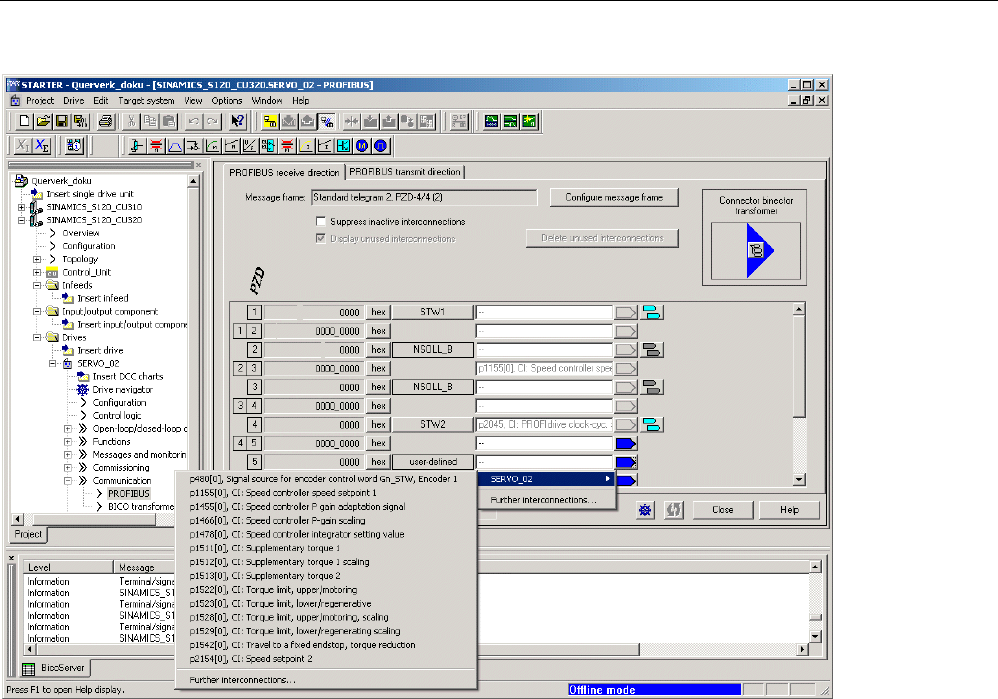Click the blue square-wave pulse icon
The width and height of the screenshot is (998, 699).
(x=381, y=146)
